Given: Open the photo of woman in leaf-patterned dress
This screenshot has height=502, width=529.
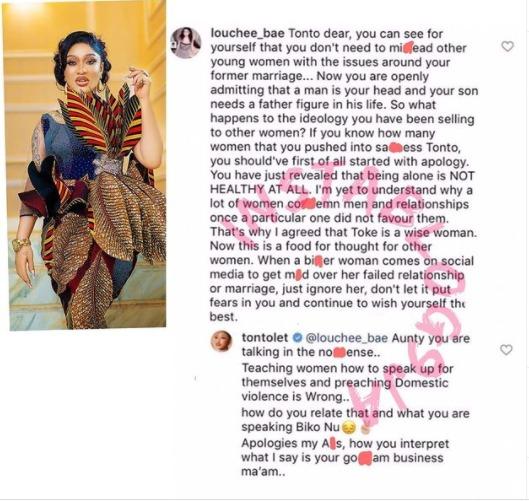Looking at the screenshot, I should point(84,165).
